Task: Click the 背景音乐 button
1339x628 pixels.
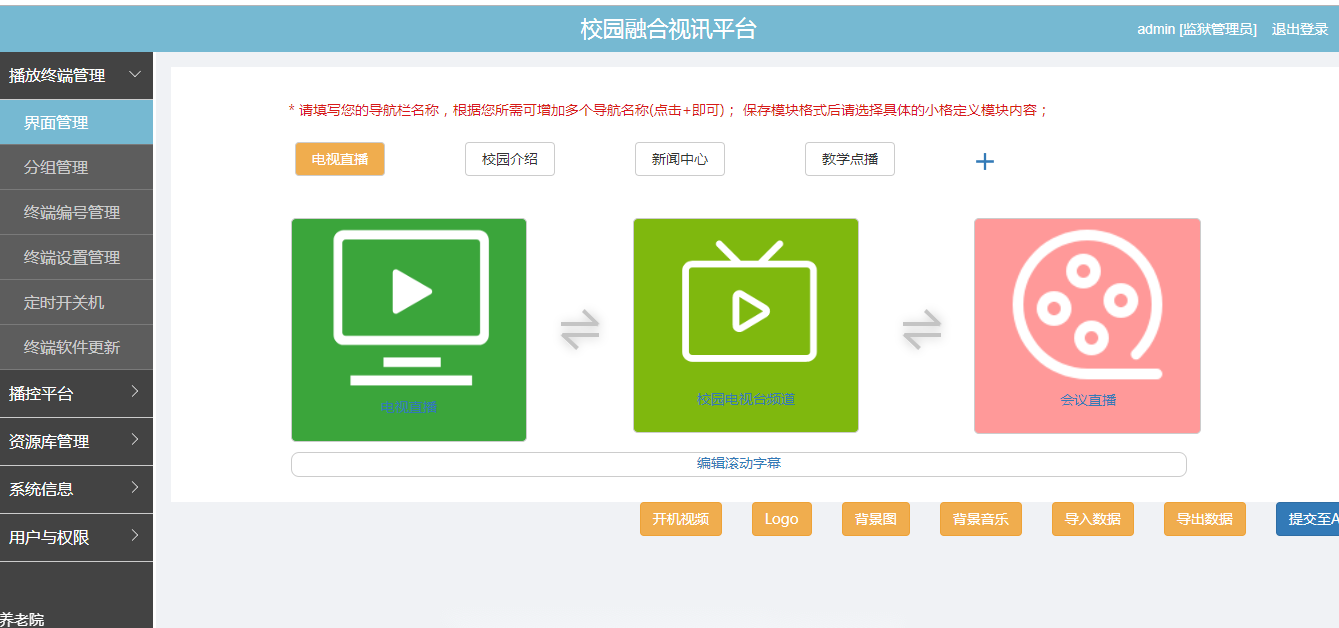Action: click(x=981, y=519)
